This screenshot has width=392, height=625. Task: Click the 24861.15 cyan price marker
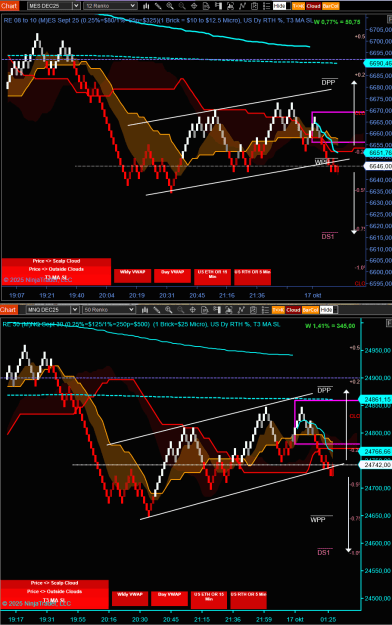click(x=376, y=399)
